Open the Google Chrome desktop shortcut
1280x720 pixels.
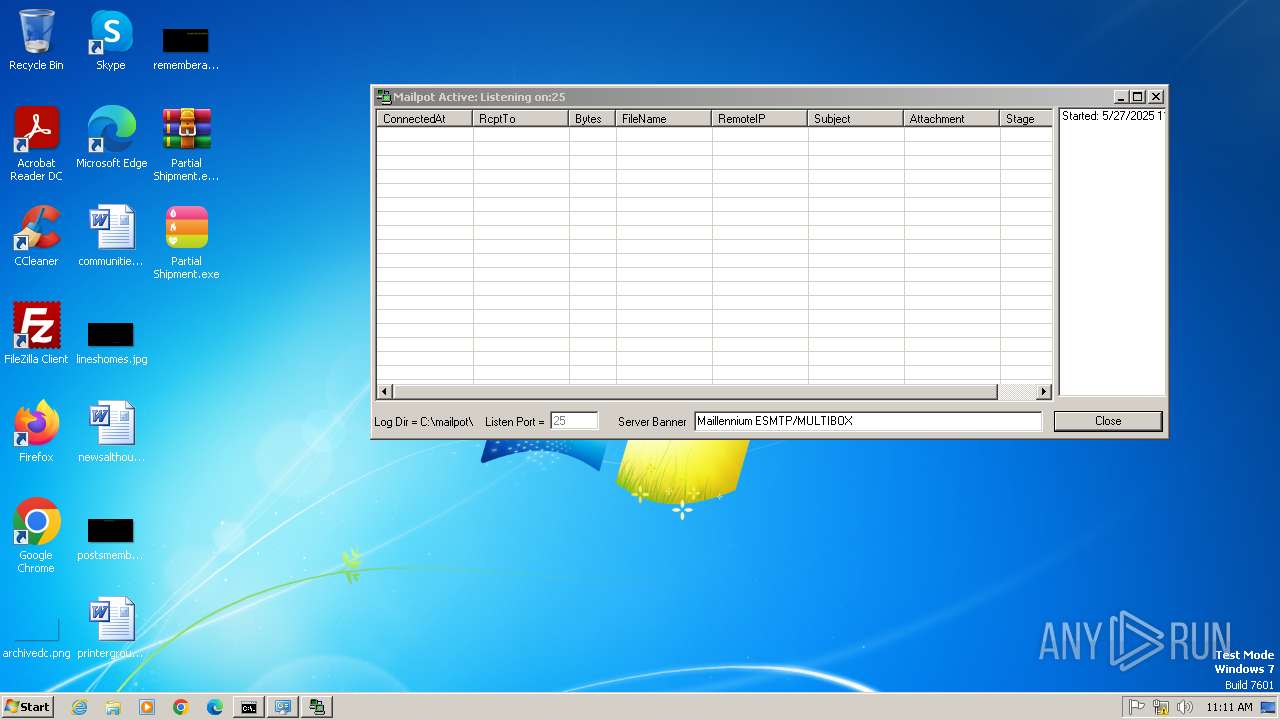pos(36,535)
